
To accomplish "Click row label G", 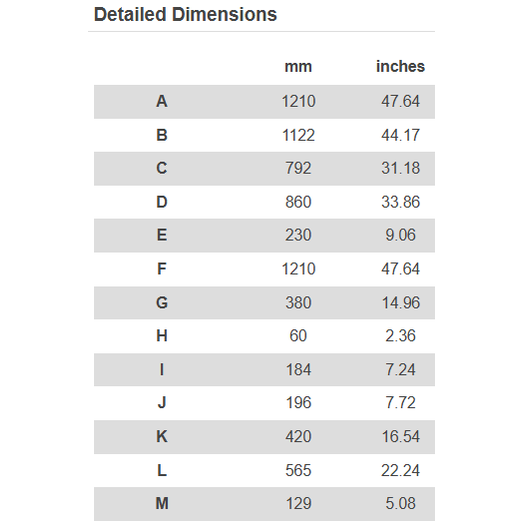I will coord(162,303).
